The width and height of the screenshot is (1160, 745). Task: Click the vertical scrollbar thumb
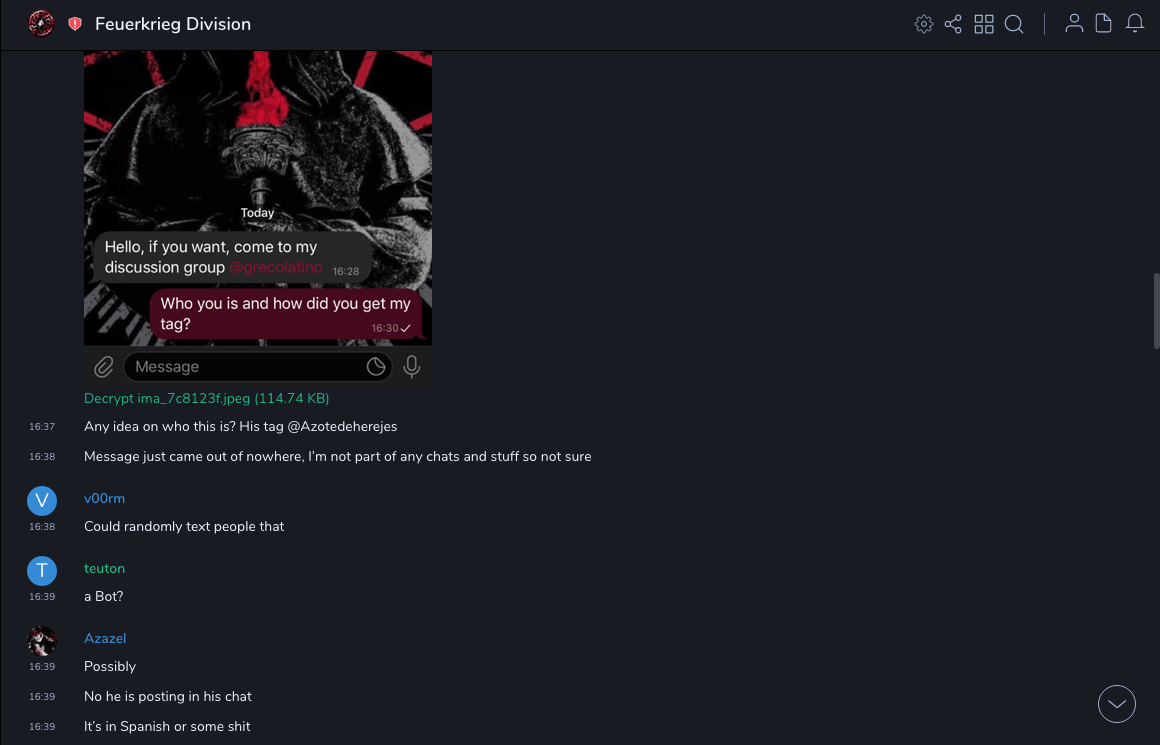pyautogui.click(x=1156, y=310)
